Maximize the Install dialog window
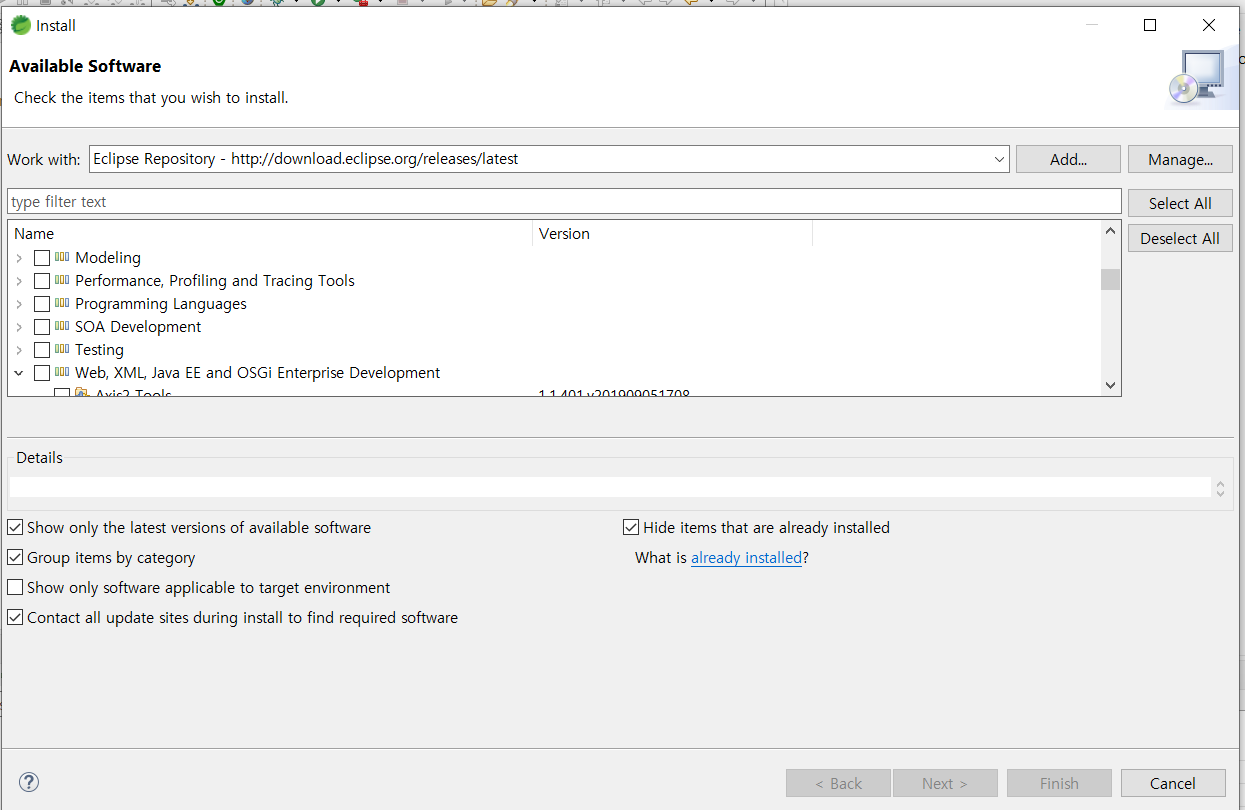Image resolution: width=1245 pixels, height=810 pixels. tap(1150, 25)
